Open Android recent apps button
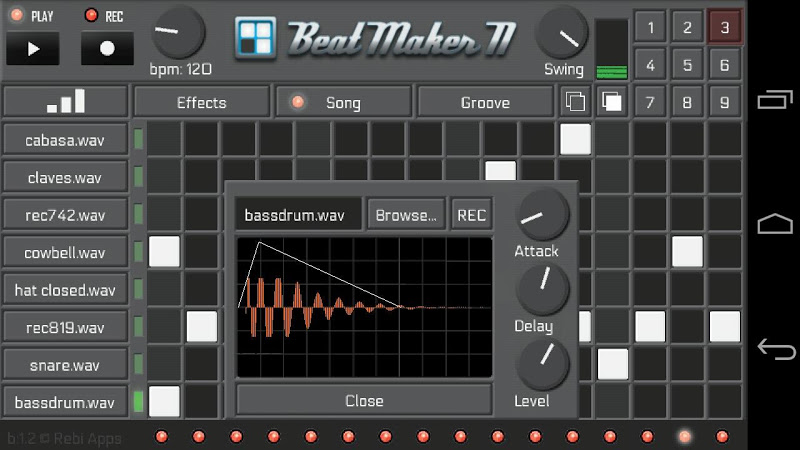 pos(774,99)
